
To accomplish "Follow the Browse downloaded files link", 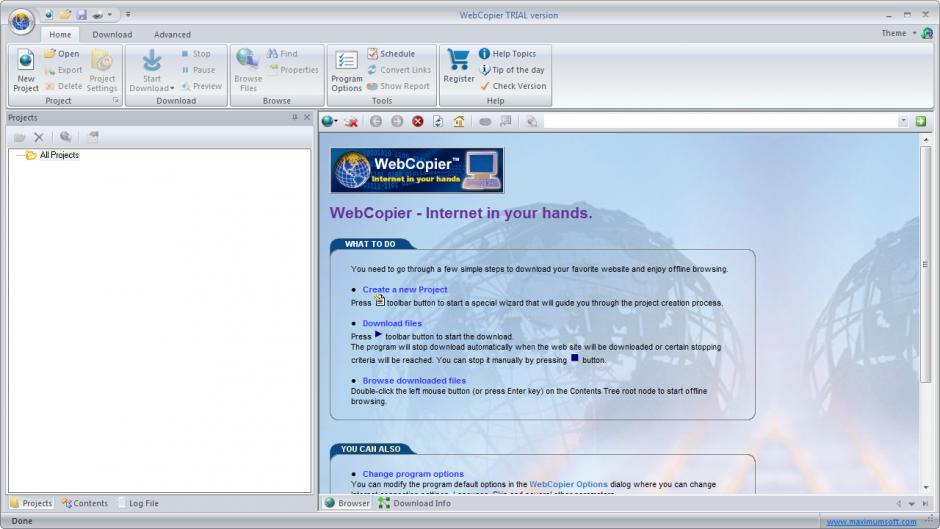I will [414, 380].
